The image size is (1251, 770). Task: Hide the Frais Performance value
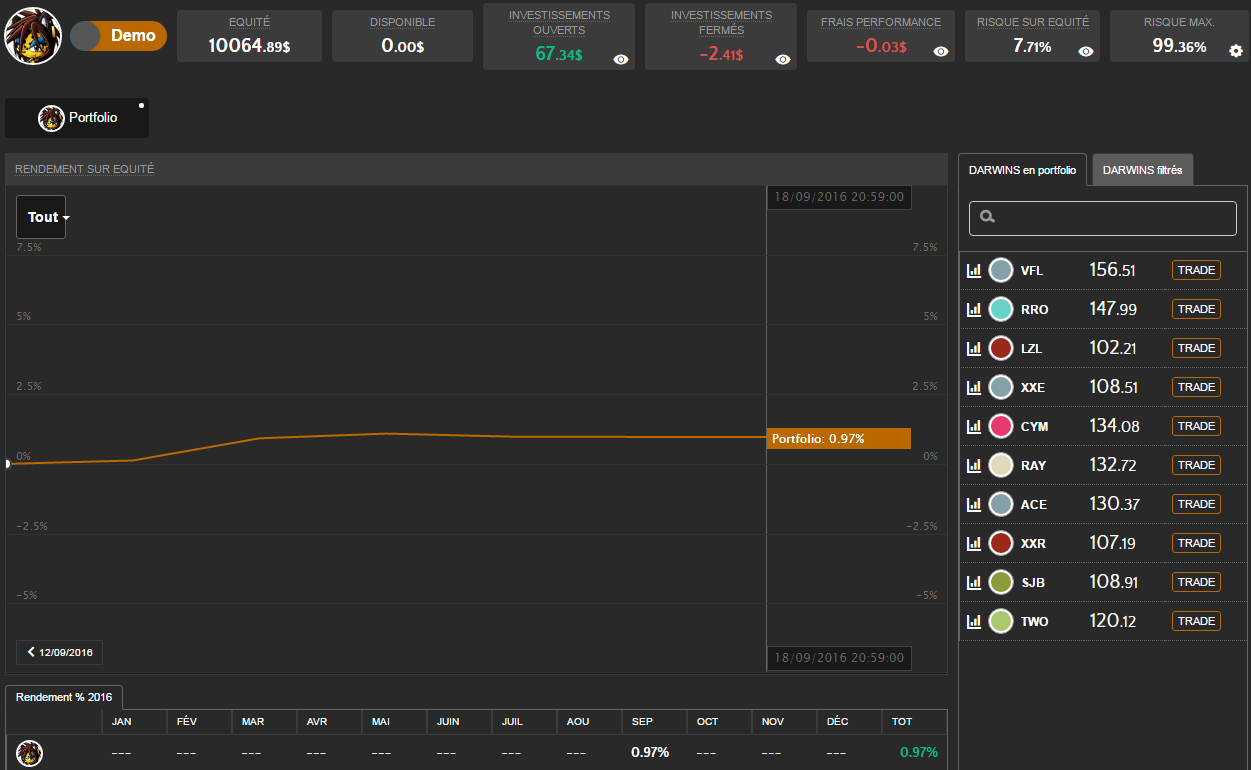coord(941,51)
